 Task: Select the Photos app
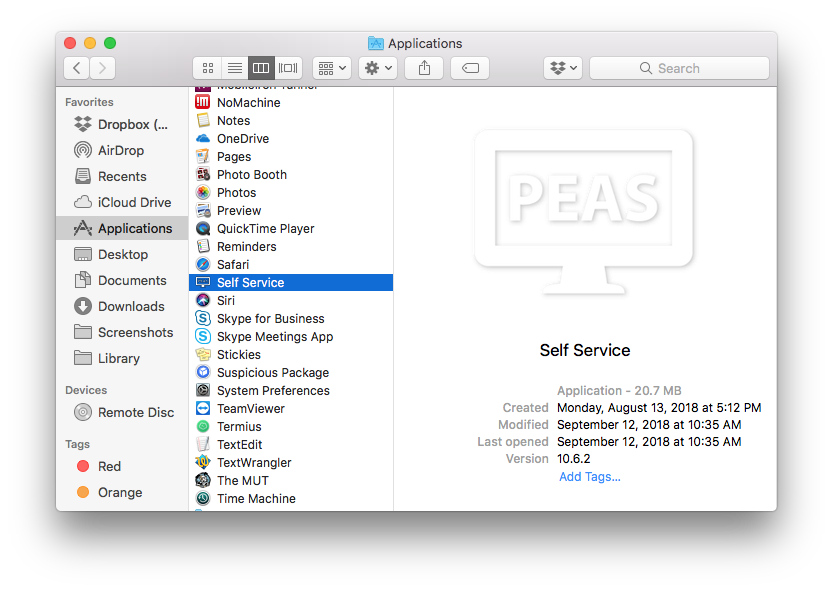point(291,193)
